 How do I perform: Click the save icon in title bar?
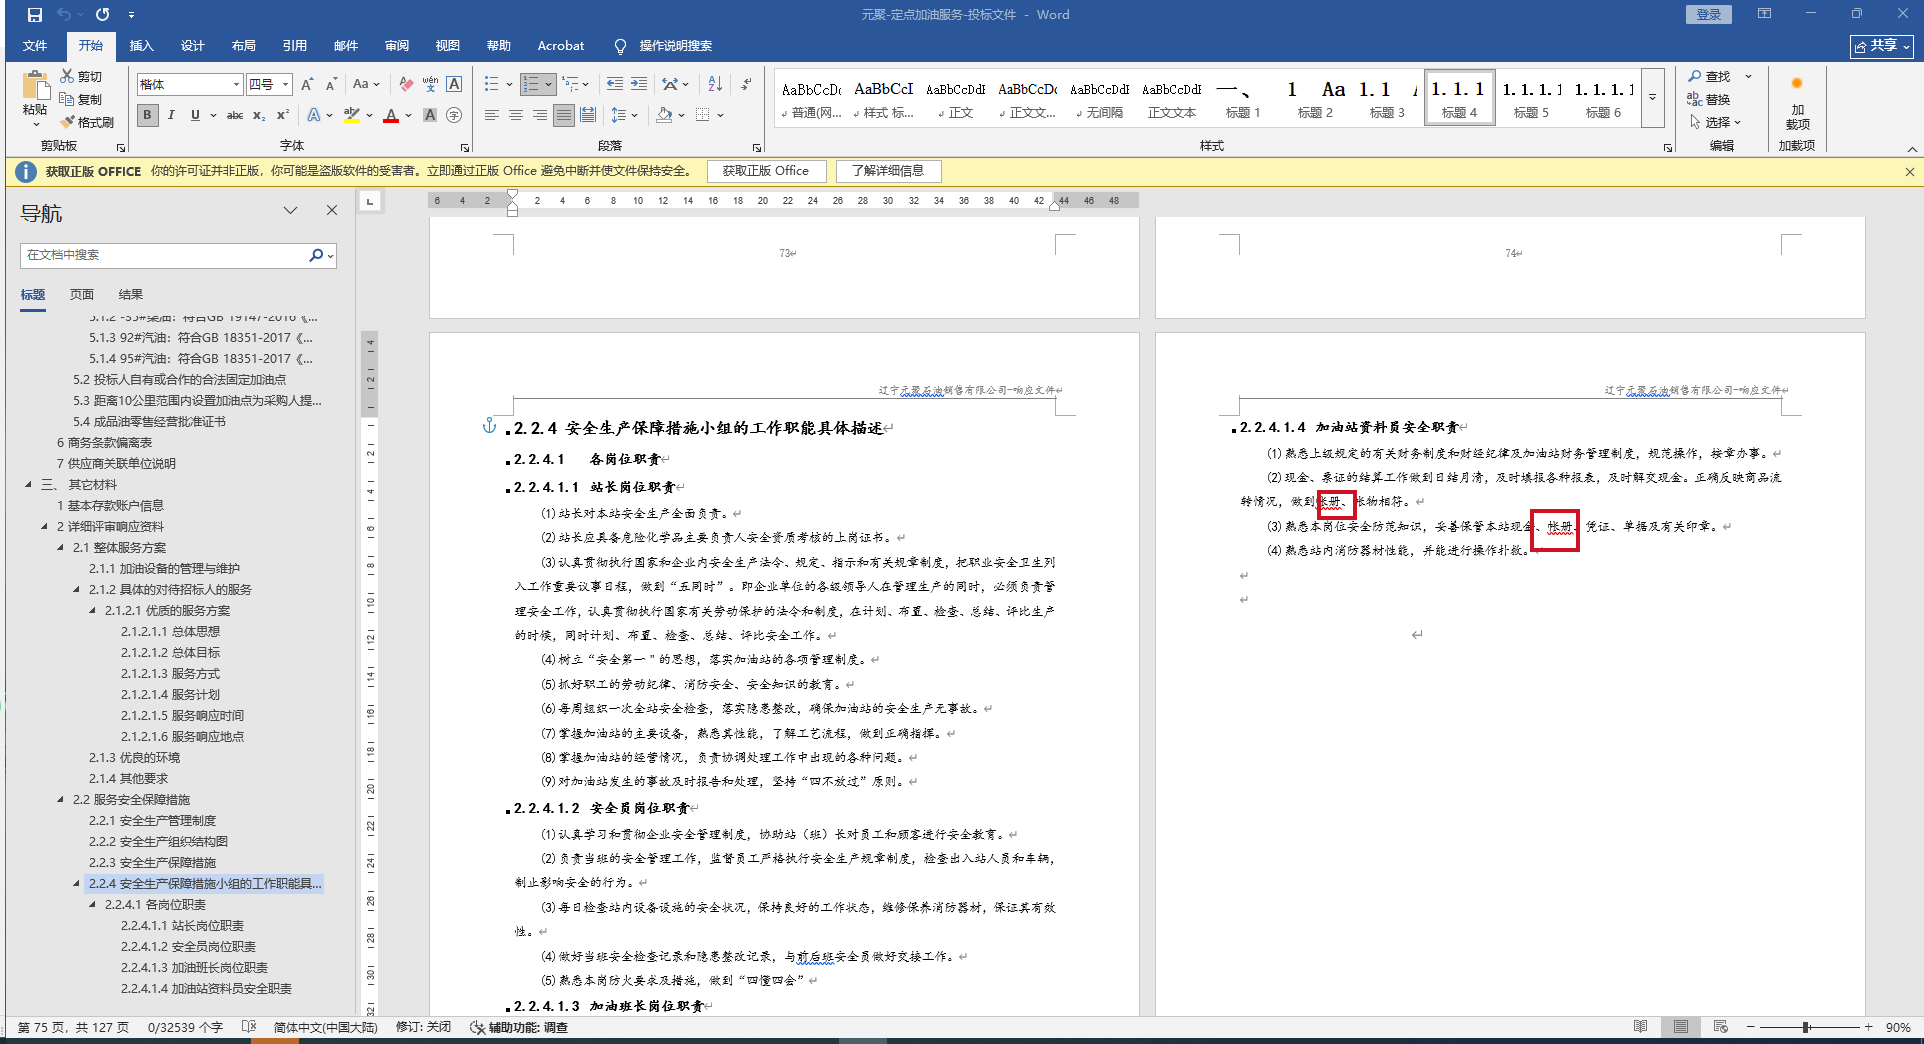[35, 15]
